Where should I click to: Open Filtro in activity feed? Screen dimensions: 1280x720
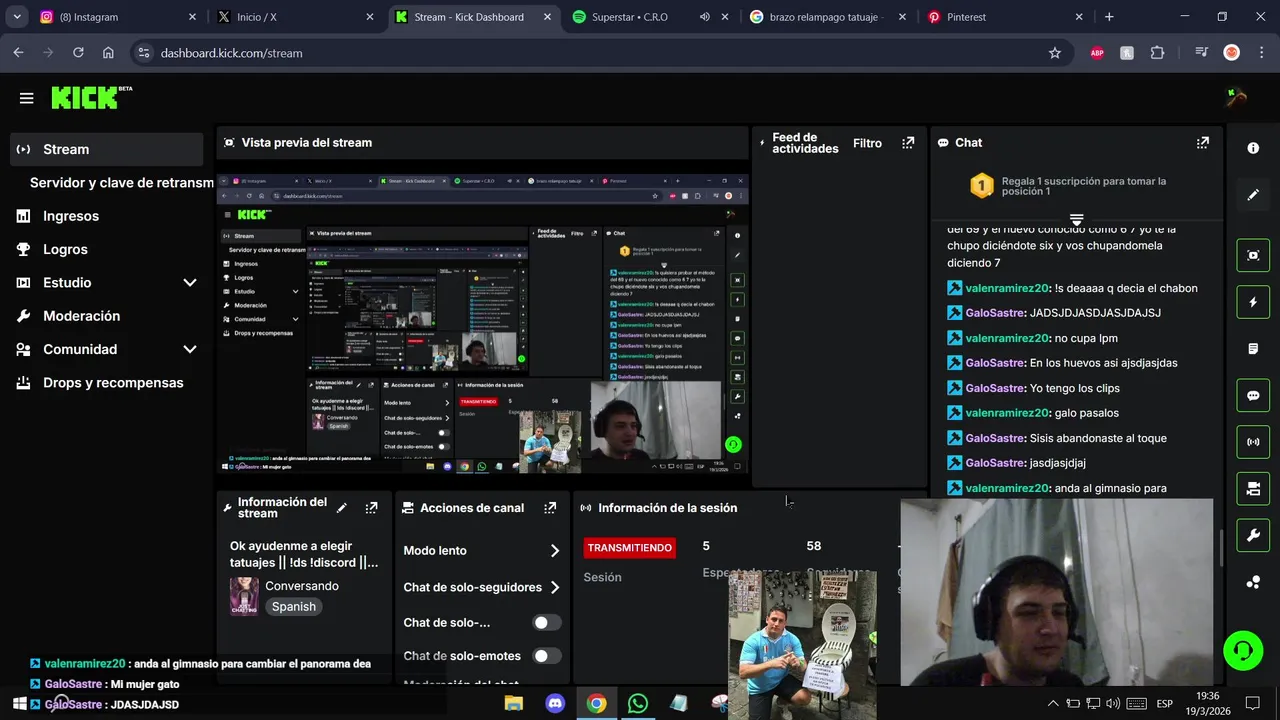[867, 143]
